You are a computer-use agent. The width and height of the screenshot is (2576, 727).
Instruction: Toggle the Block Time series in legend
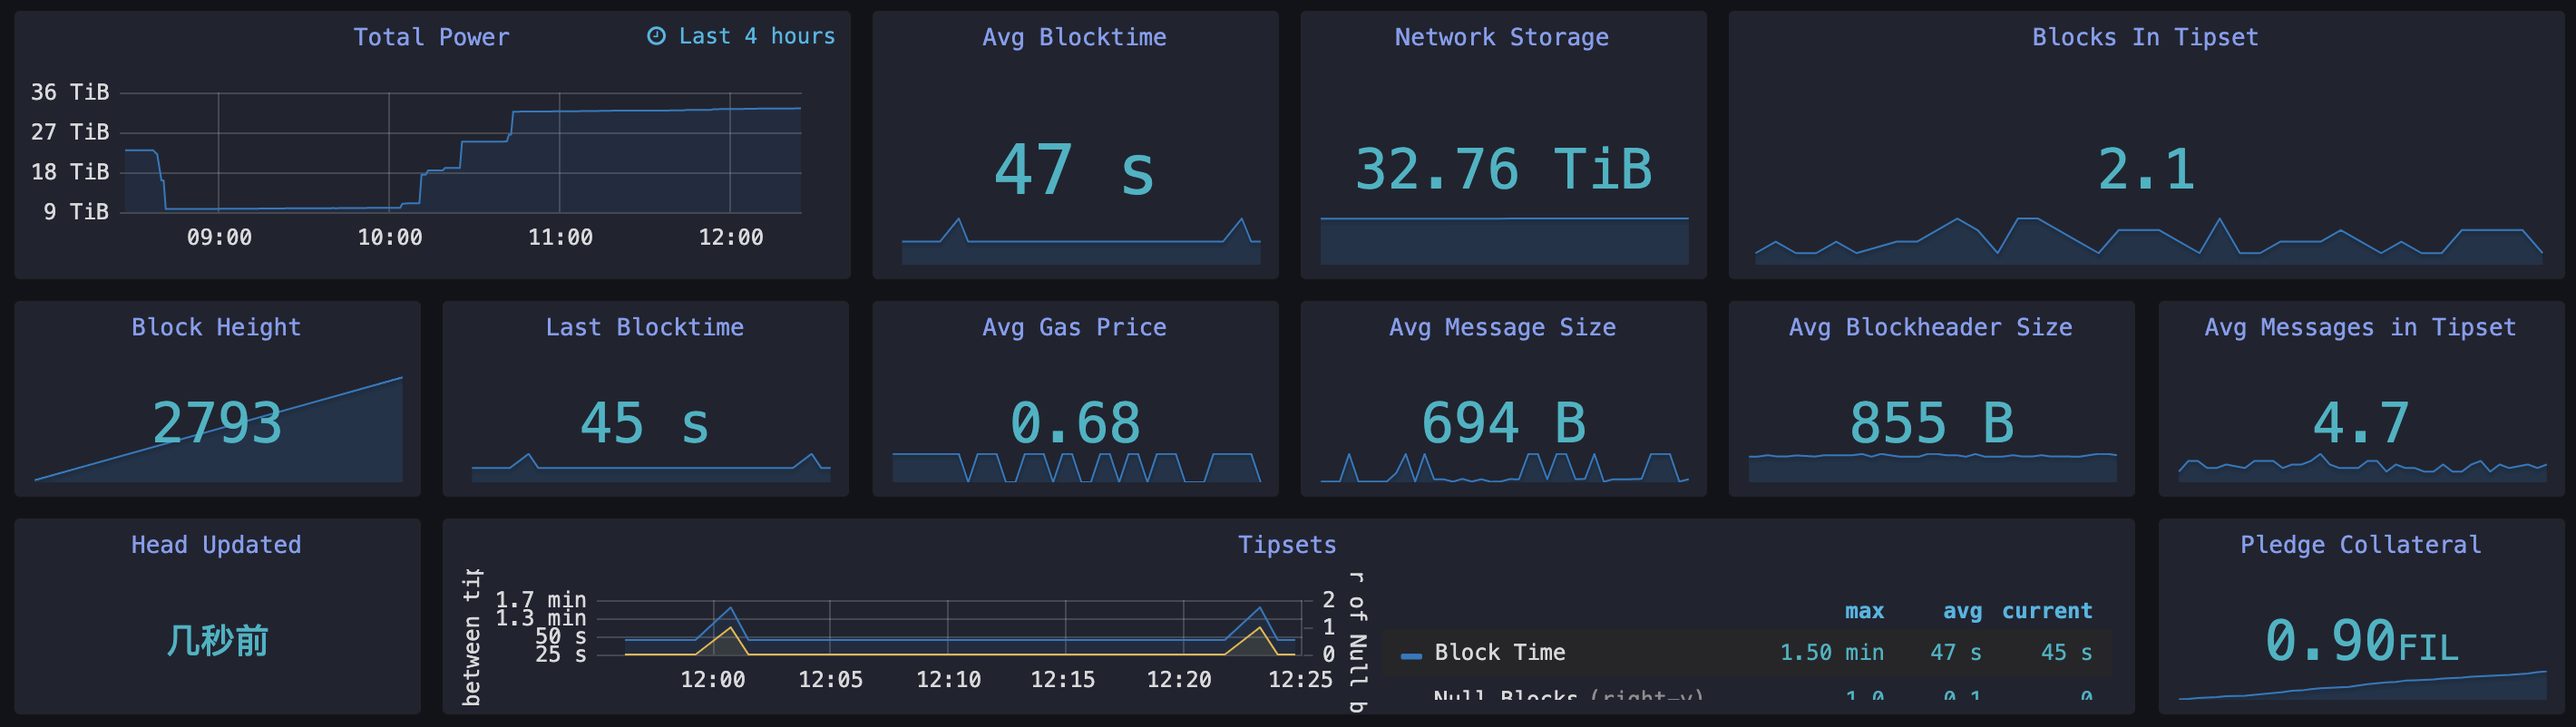coord(1499,653)
